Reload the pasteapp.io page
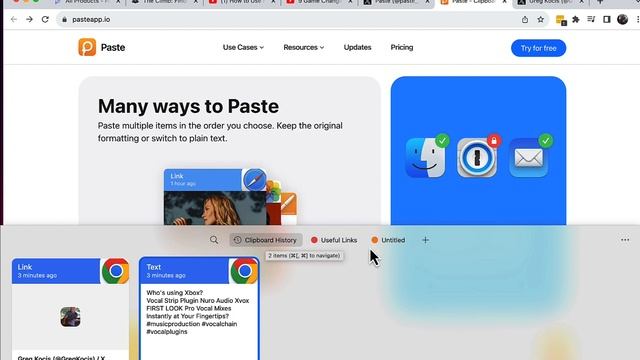 [45, 20]
